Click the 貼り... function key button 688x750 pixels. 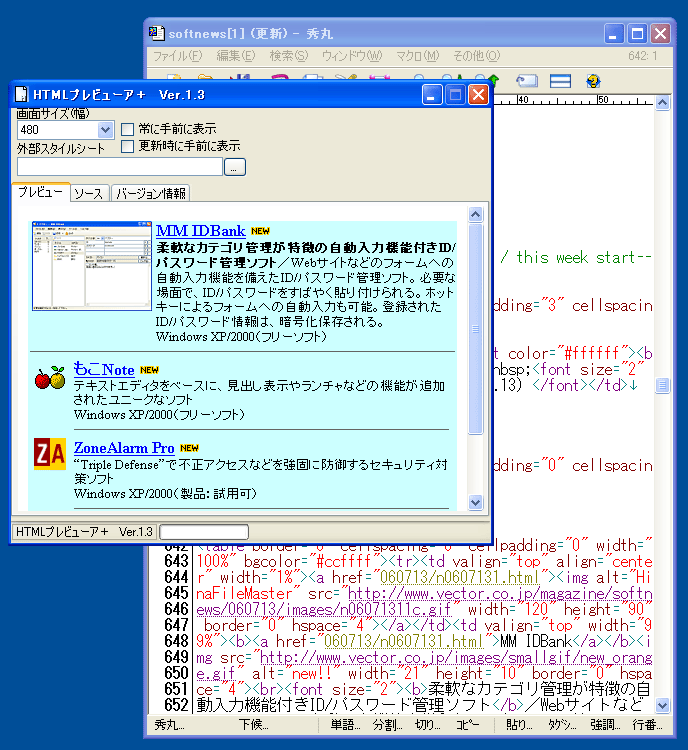pyautogui.click(x=519, y=725)
